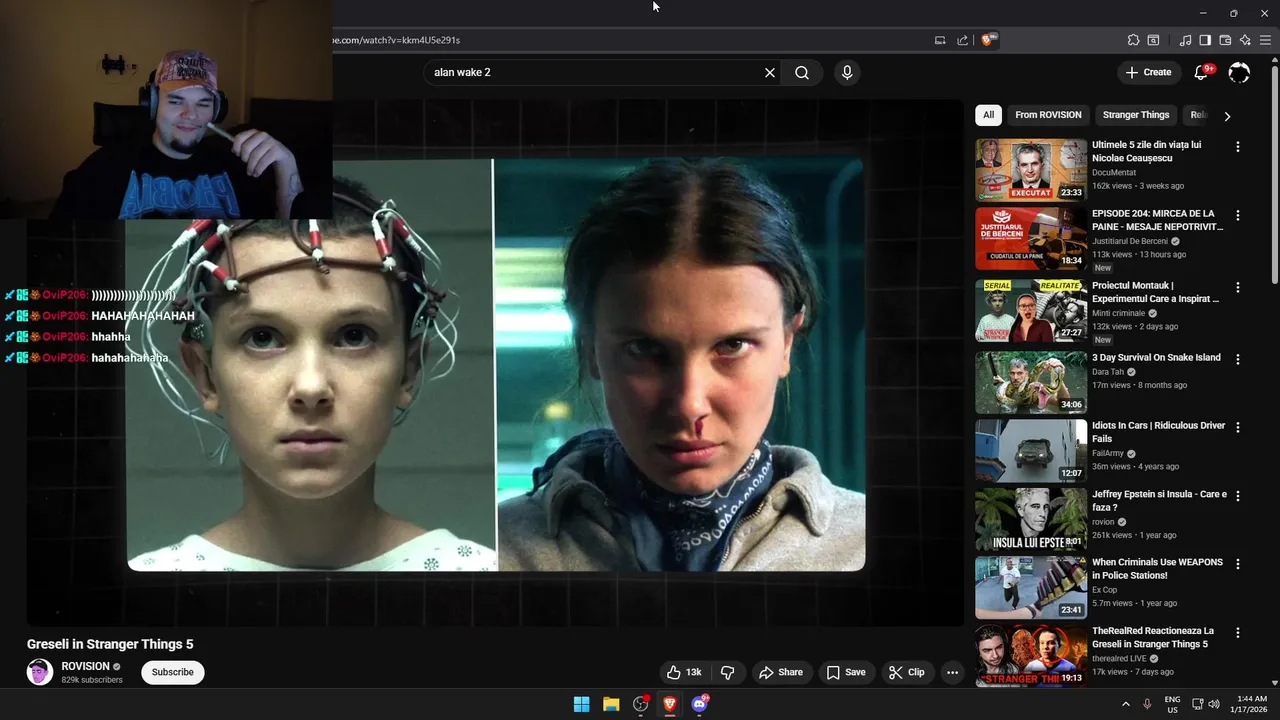Open Brave Leo AI sparkle icon
This screenshot has height=720, width=1280.
(1245, 40)
